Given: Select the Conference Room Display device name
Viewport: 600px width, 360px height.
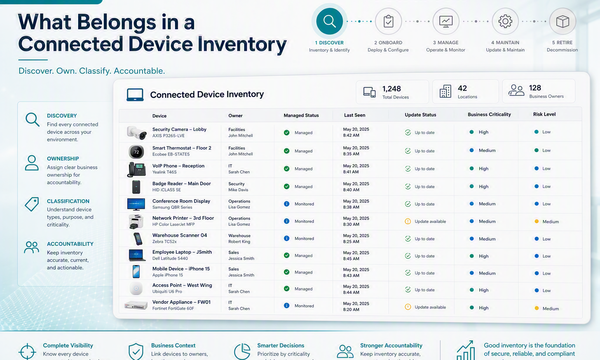Looking at the screenshot, I should point(181,201).
